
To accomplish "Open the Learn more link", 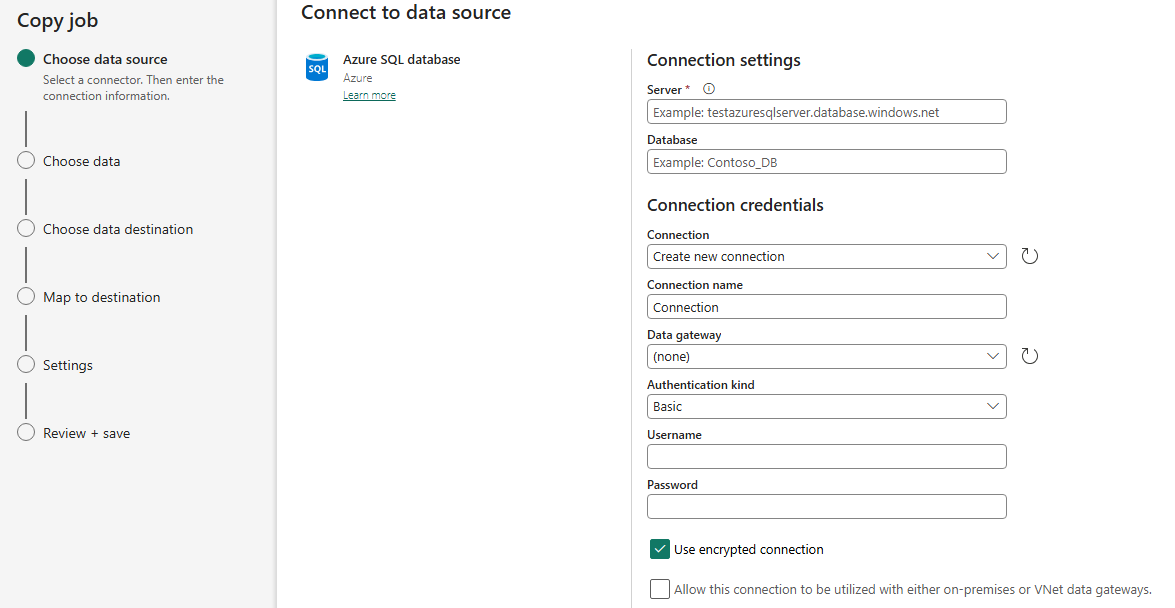I will click(369, 95).
